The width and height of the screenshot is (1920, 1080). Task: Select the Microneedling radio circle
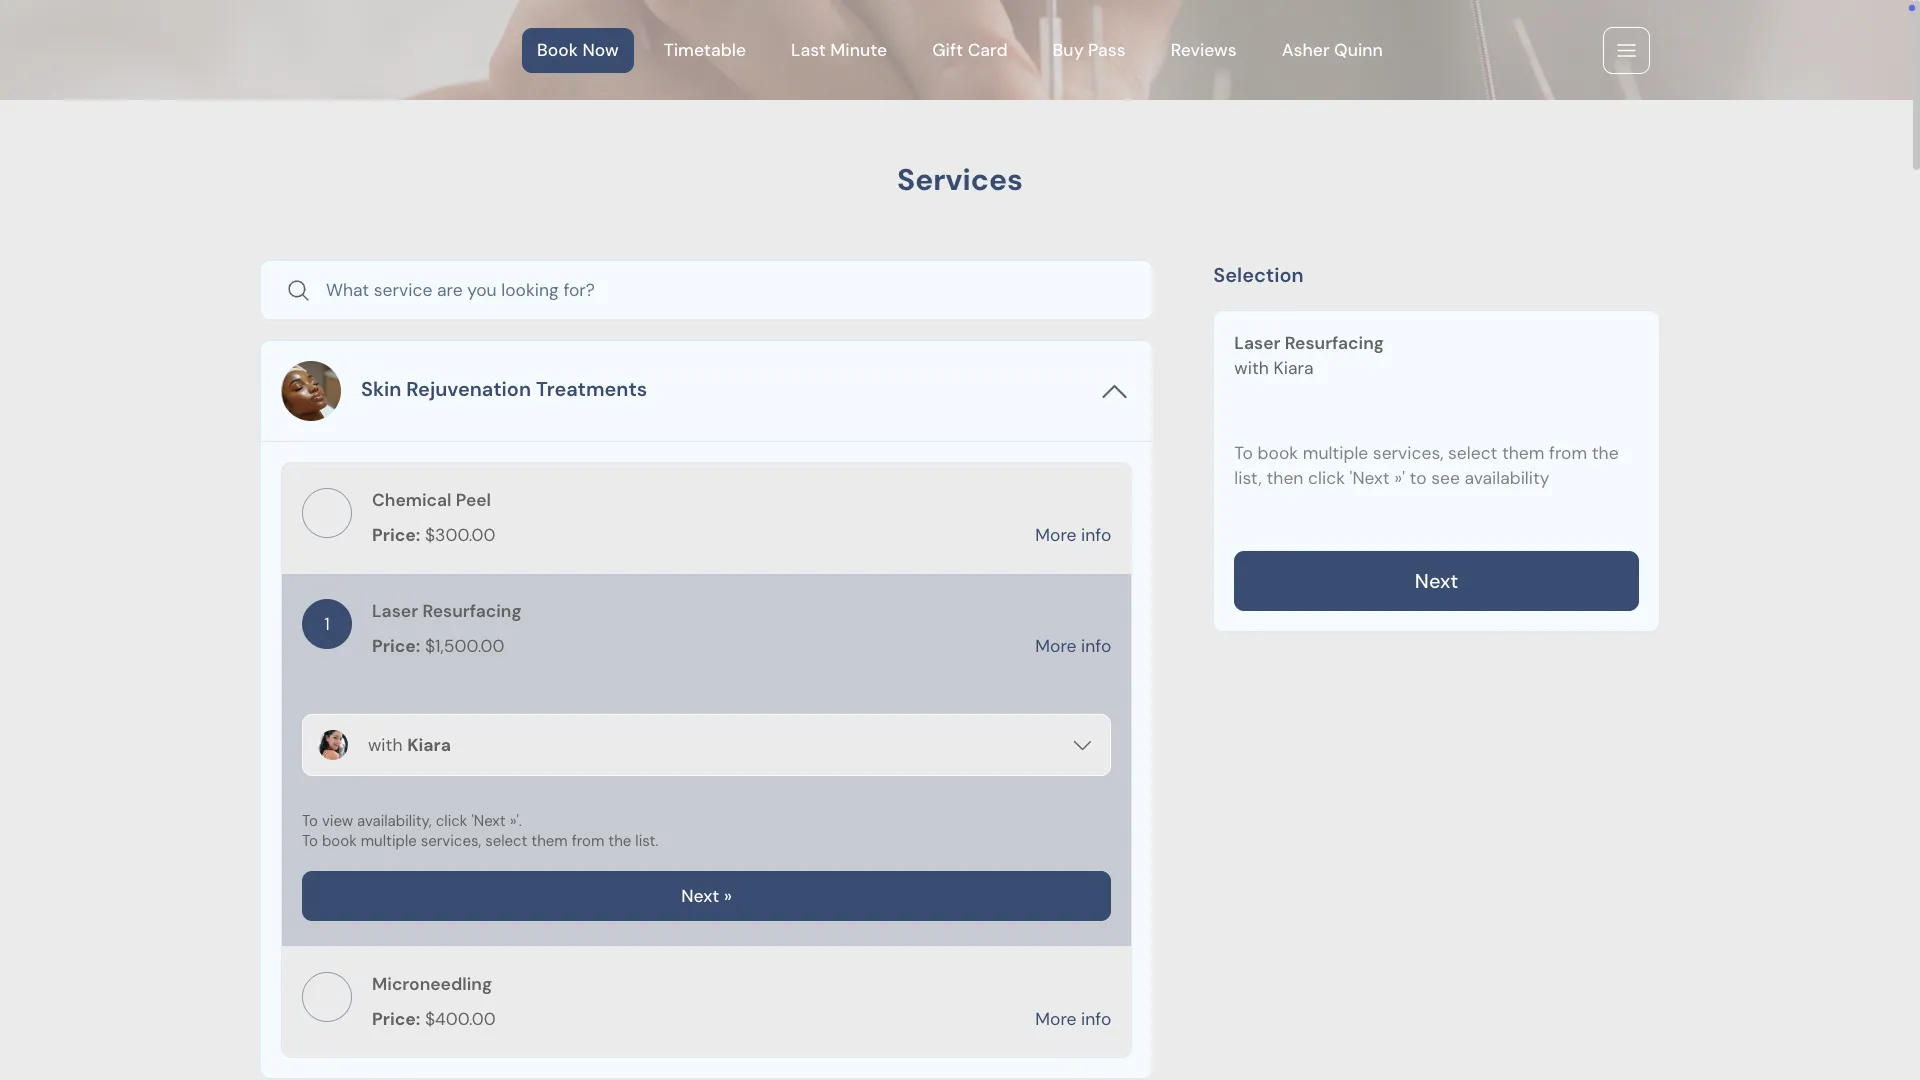coord(327,997)
